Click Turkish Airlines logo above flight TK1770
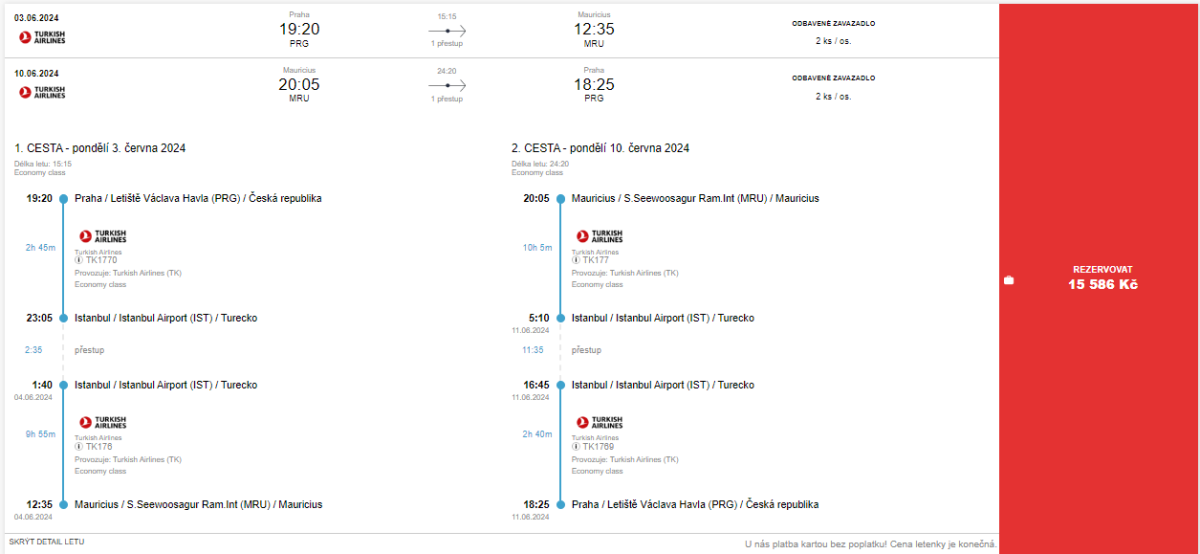1200x554 pixels. 102,236
